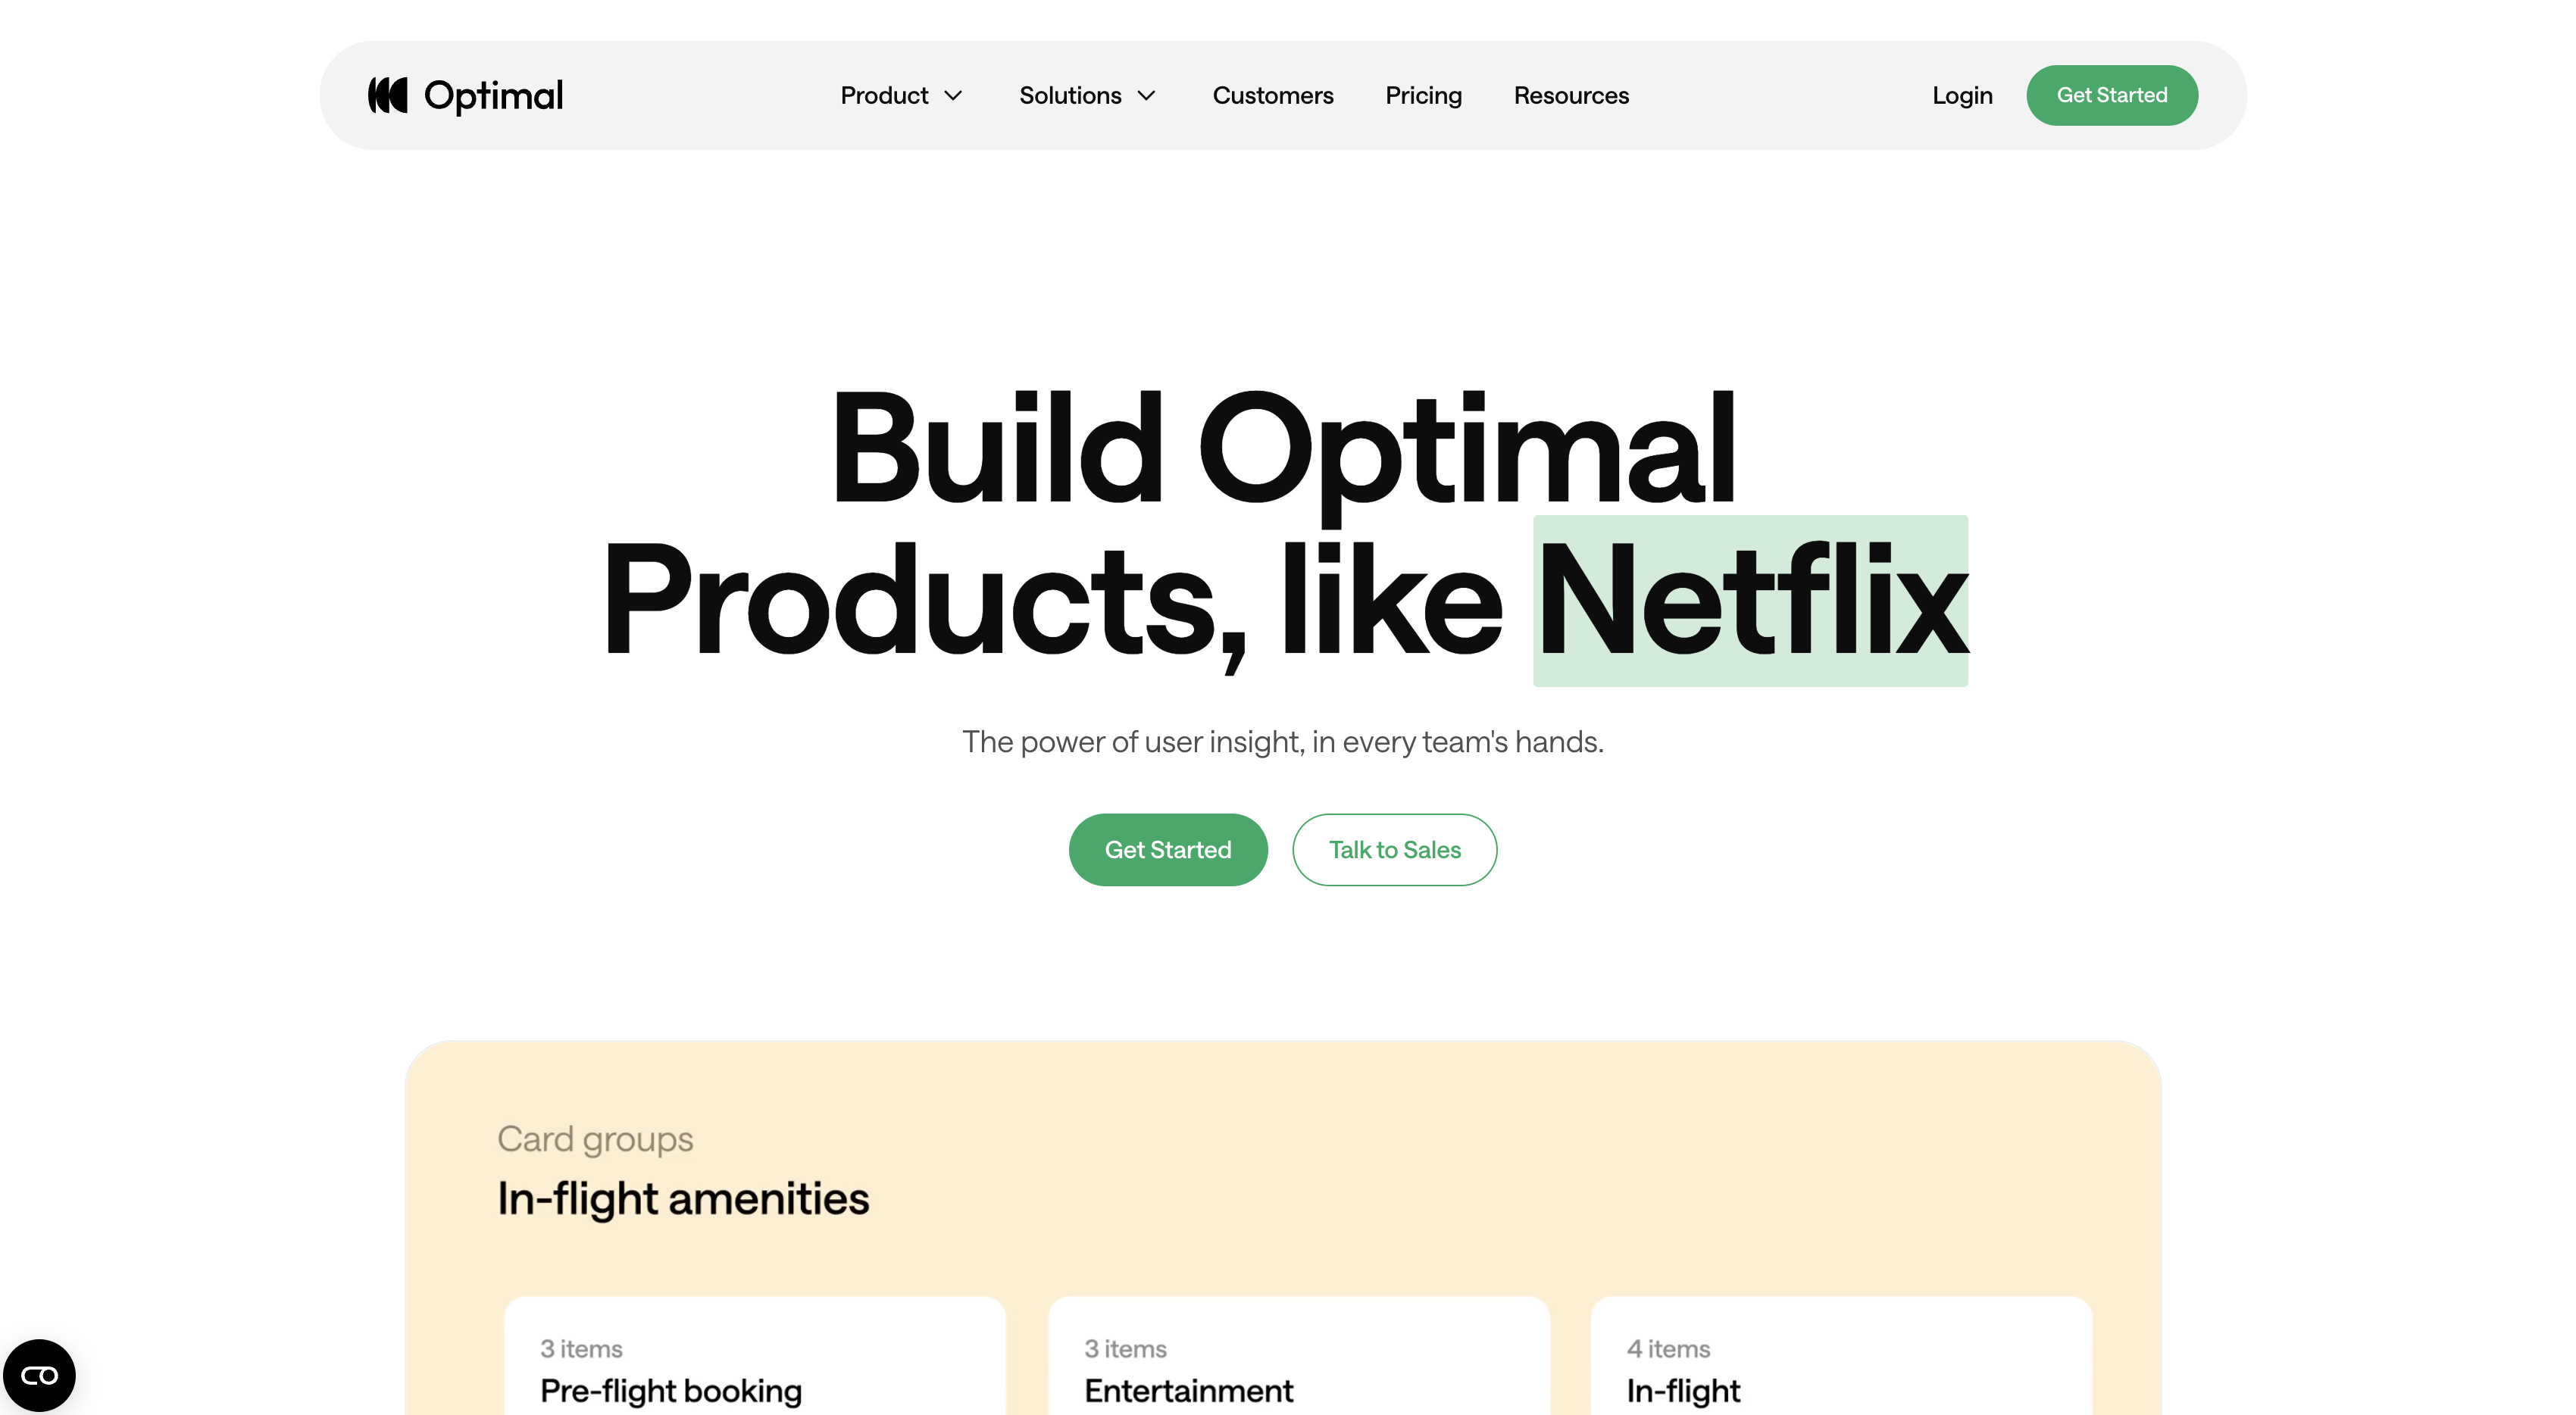The width and height of the screenshot is (2576, 1415).
Task: Click the In-flight amenities heading
Action: click(683, 1198)
